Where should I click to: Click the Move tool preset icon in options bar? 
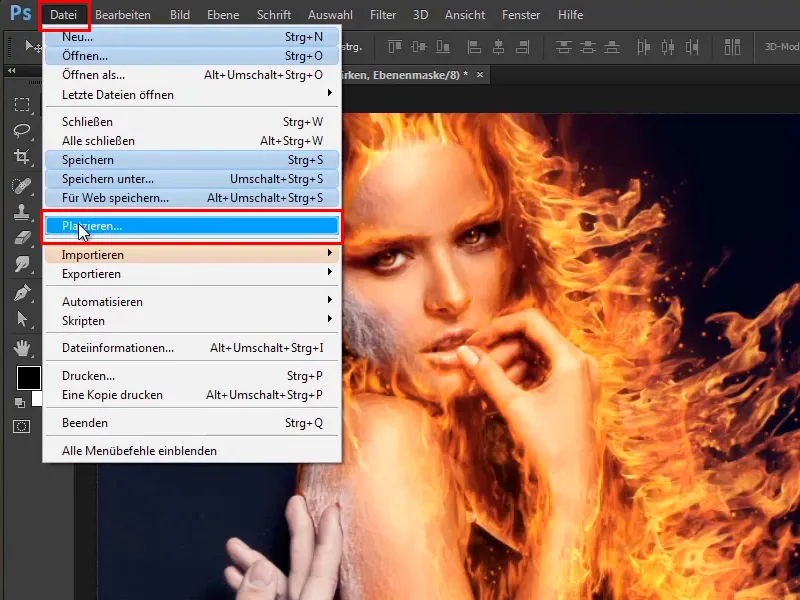(33, 47)
